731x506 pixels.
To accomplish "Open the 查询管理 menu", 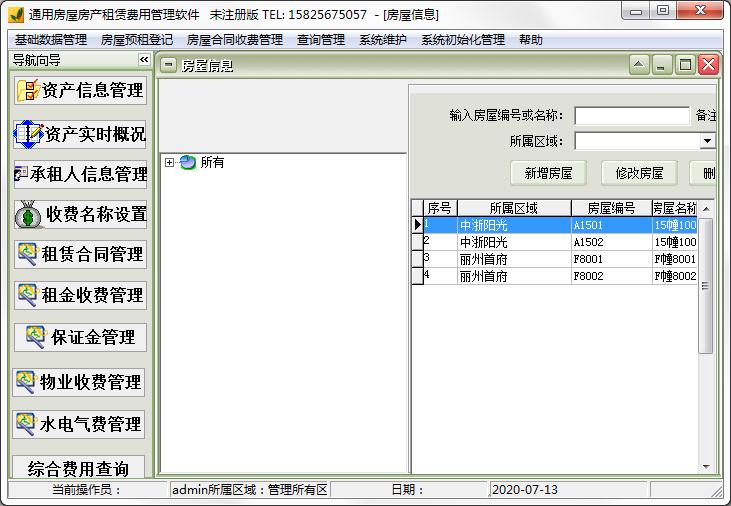I will [320, 40].
